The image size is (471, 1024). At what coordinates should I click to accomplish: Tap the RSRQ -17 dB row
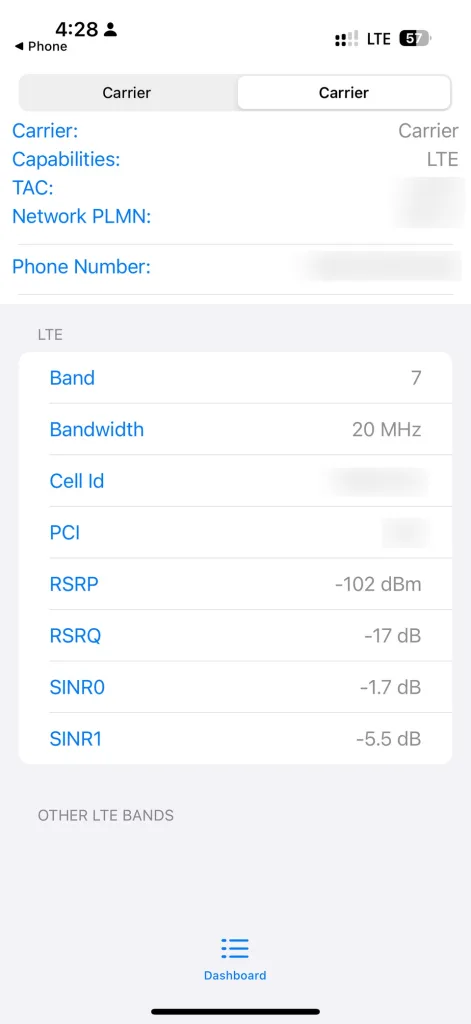pos(235,635)
